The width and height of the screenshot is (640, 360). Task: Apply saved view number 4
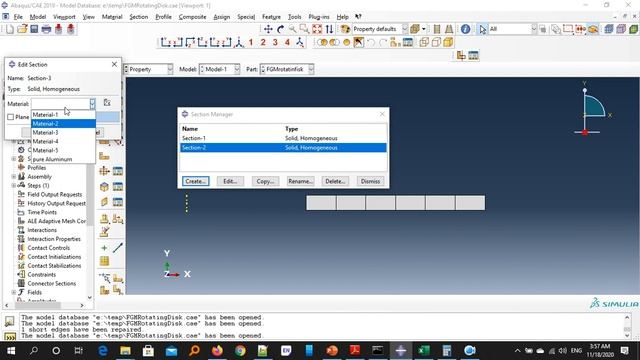(x=287, y=42)
